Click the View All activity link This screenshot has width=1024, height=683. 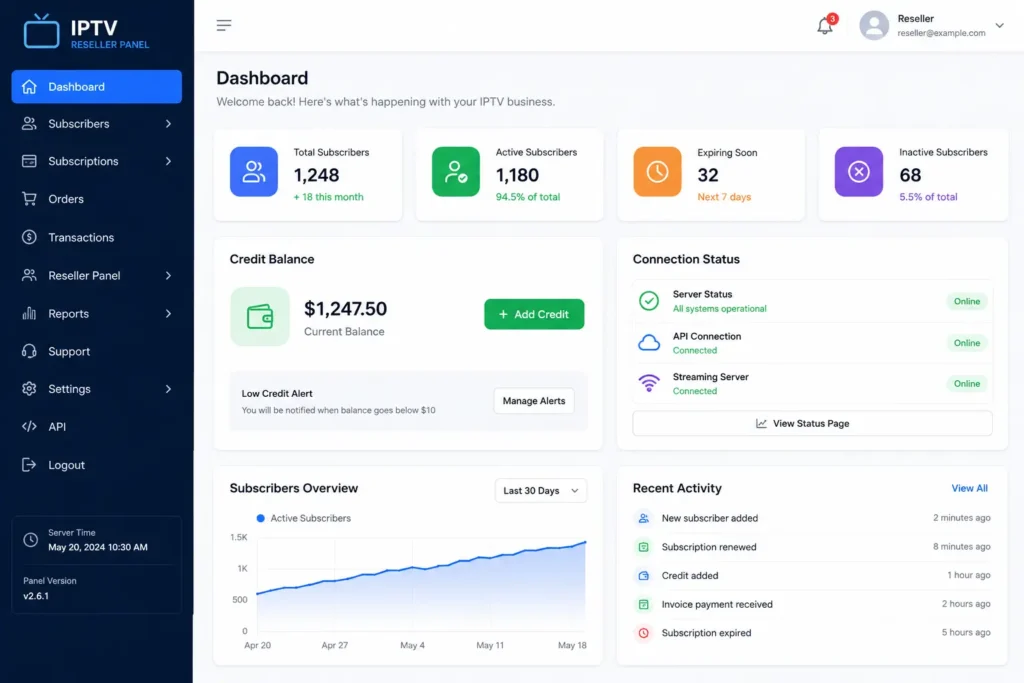[x=969, y=488]
